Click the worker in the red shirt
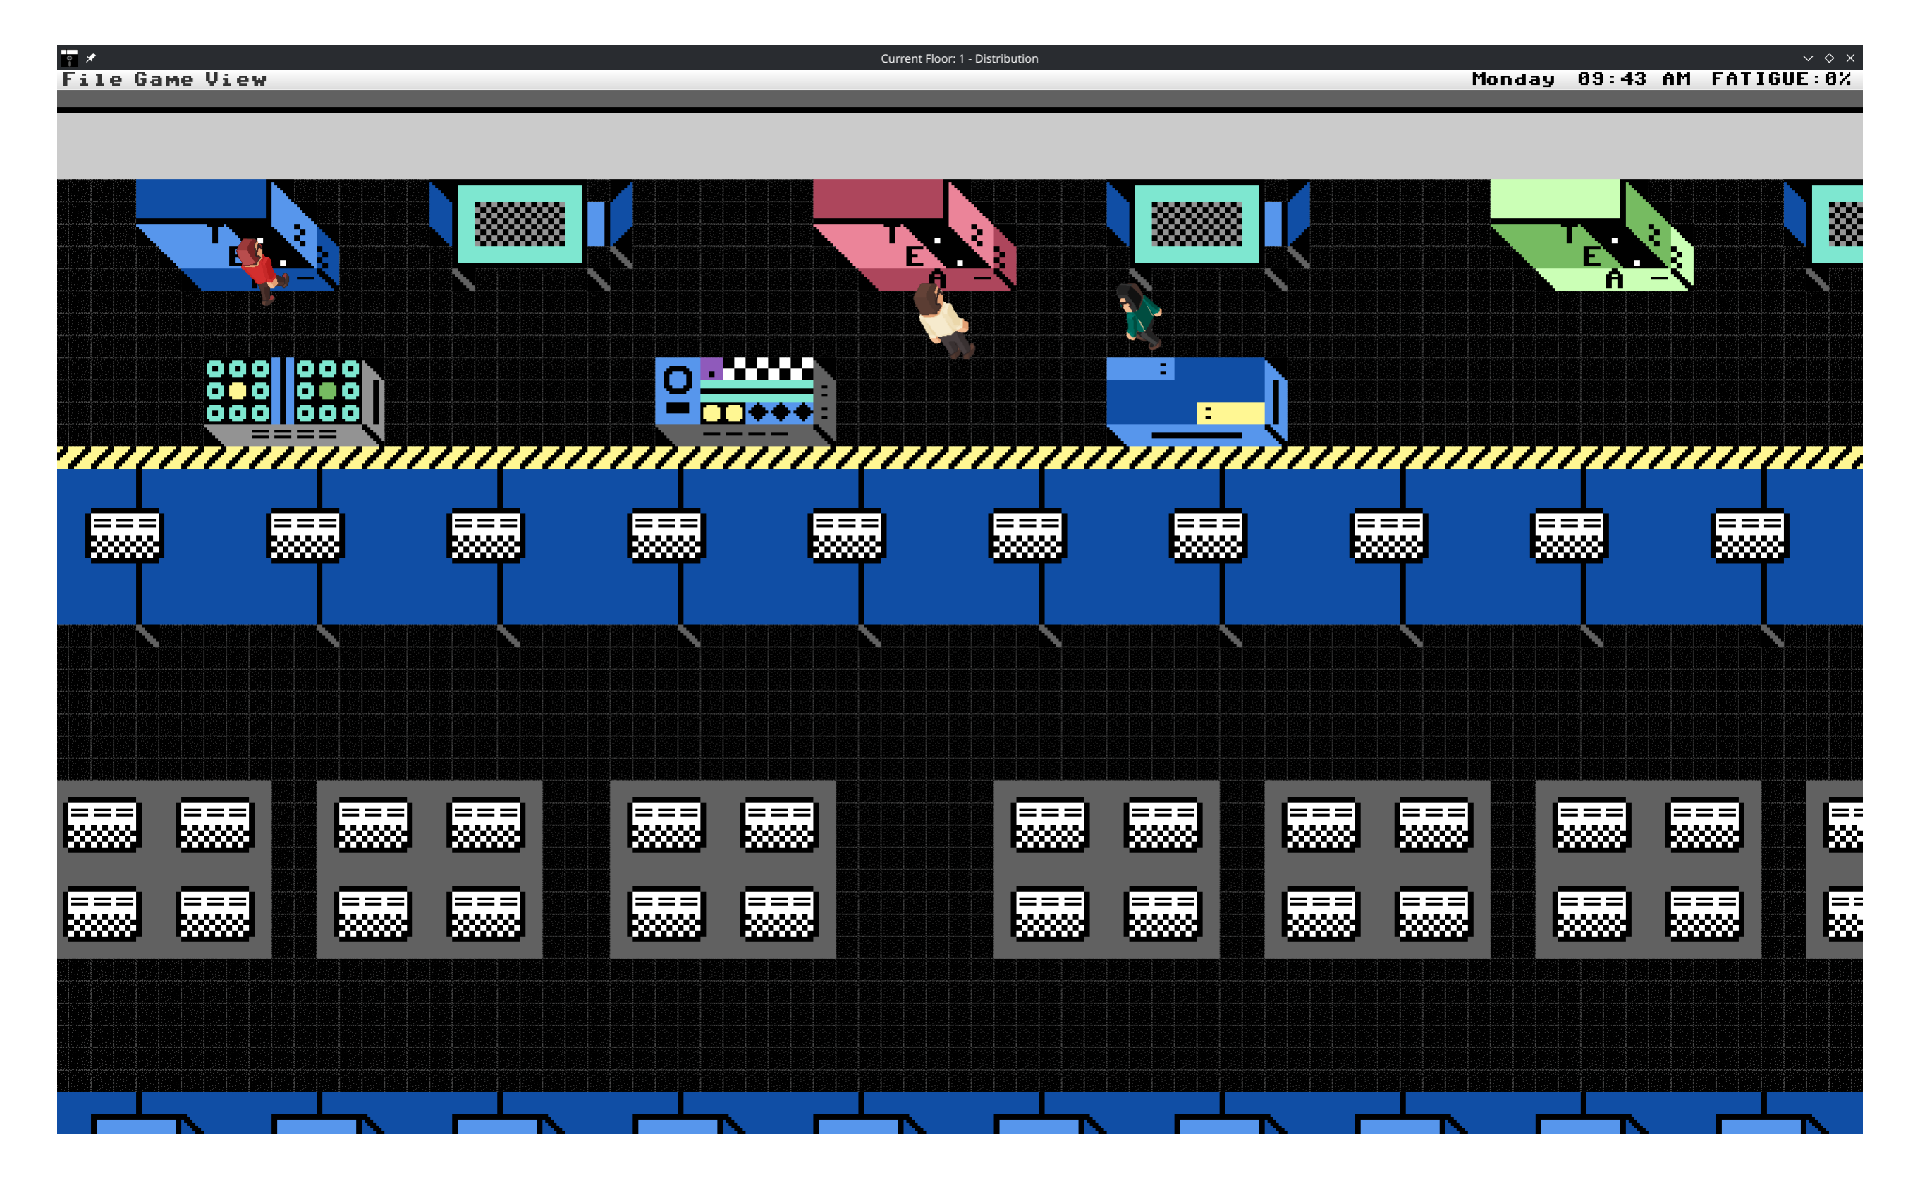Image resolution: width=1920 pixels, height=1200 pixels. click(262, 270)
